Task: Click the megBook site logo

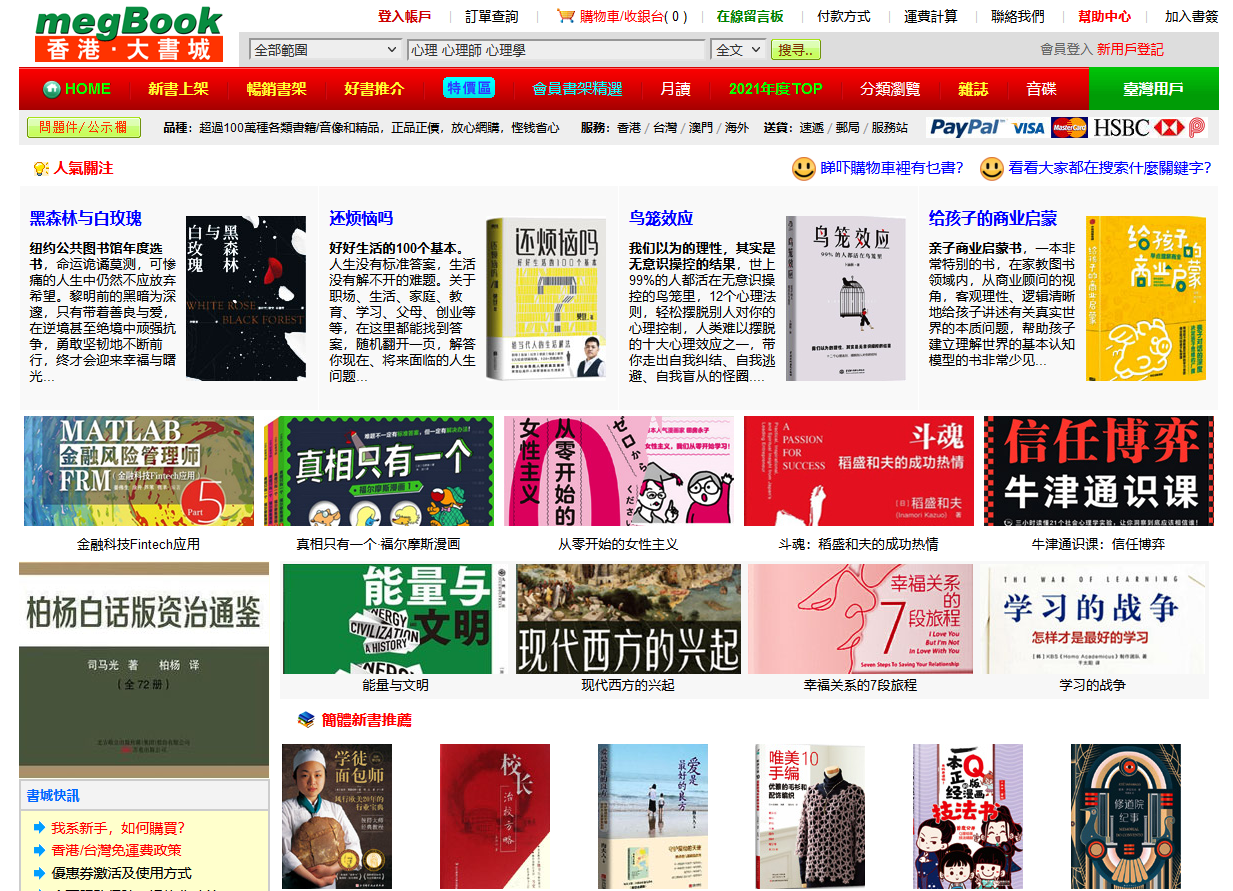Action: 129,33
